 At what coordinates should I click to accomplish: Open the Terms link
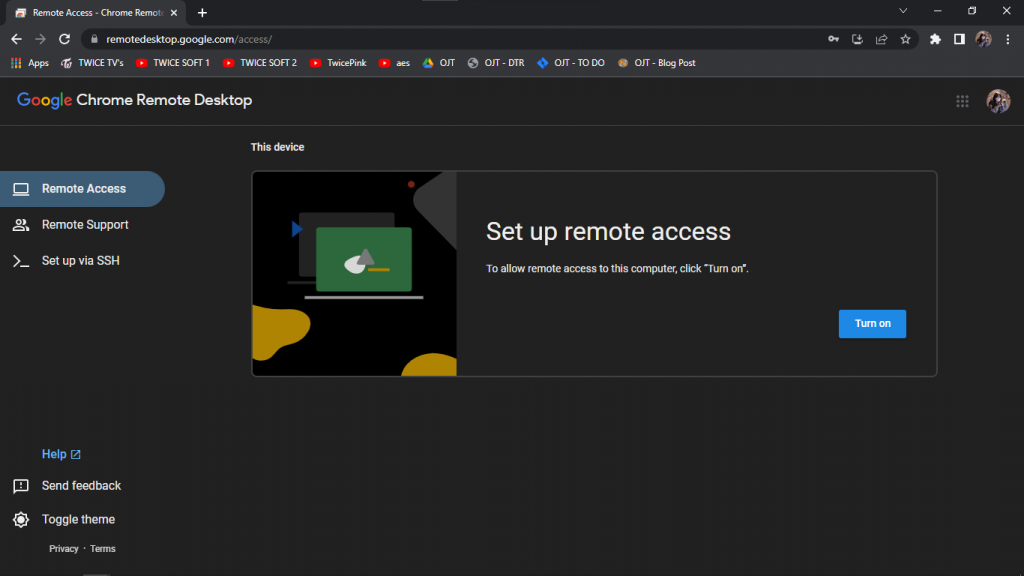tap(103, 549)
